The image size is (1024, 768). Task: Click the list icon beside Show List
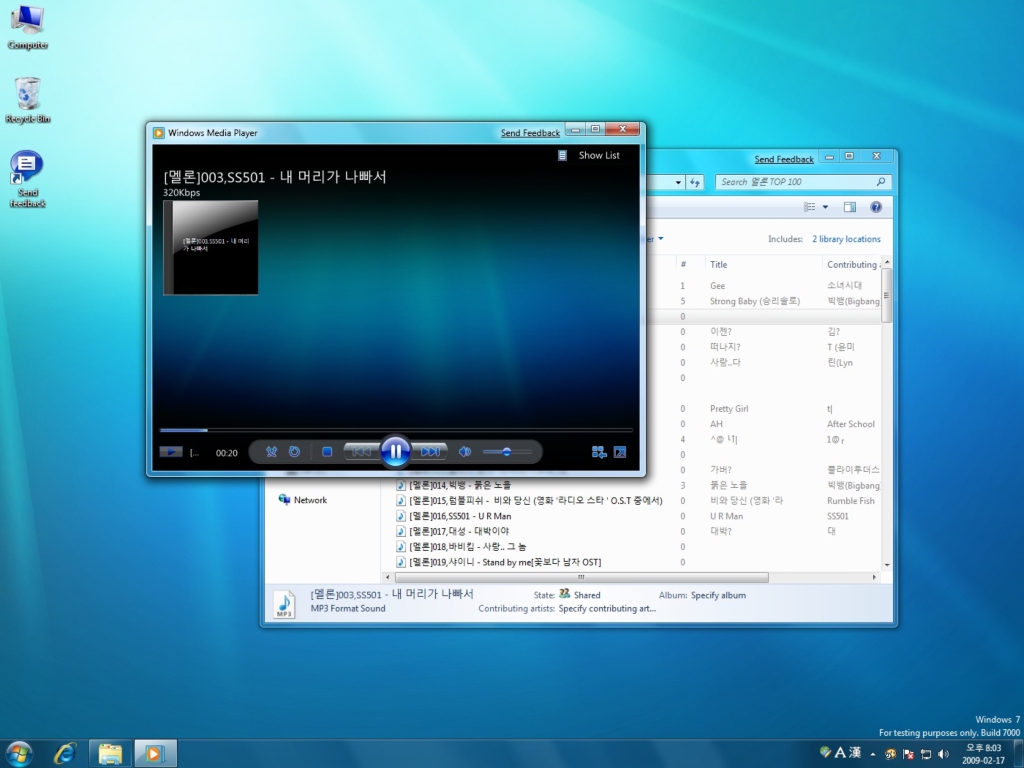[x=562, y=155]
